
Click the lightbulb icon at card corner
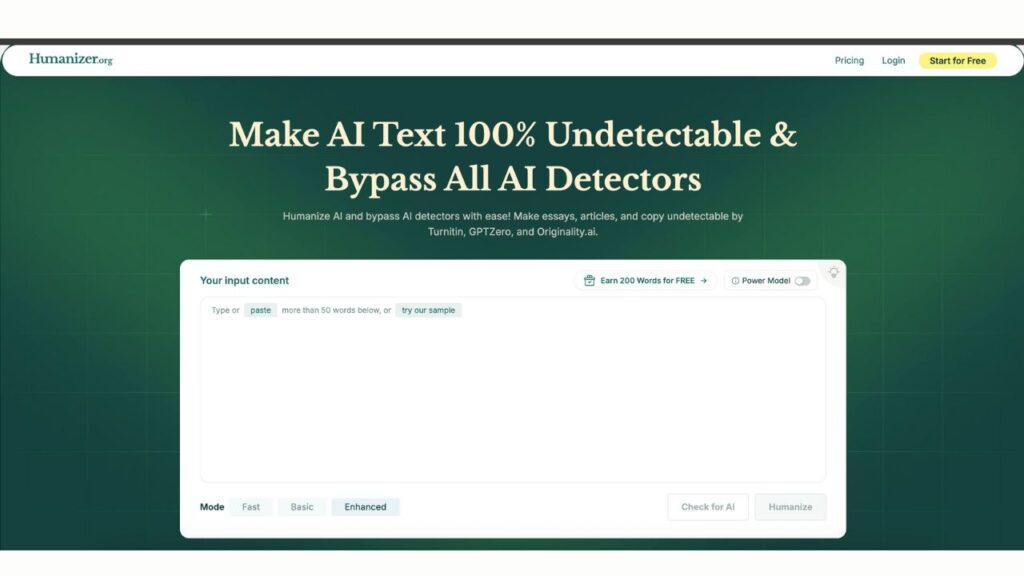coord(833,272)
